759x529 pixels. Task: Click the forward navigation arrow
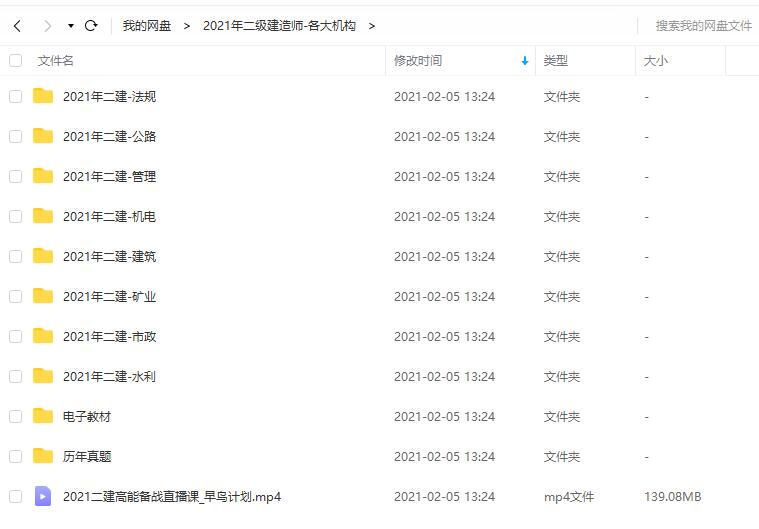point(46,25)
